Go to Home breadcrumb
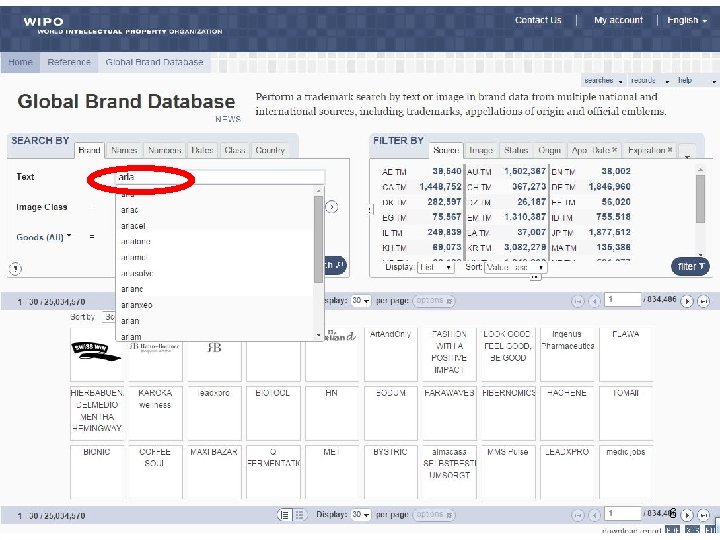This screenshot has height=540, width=720. (20, 62)
